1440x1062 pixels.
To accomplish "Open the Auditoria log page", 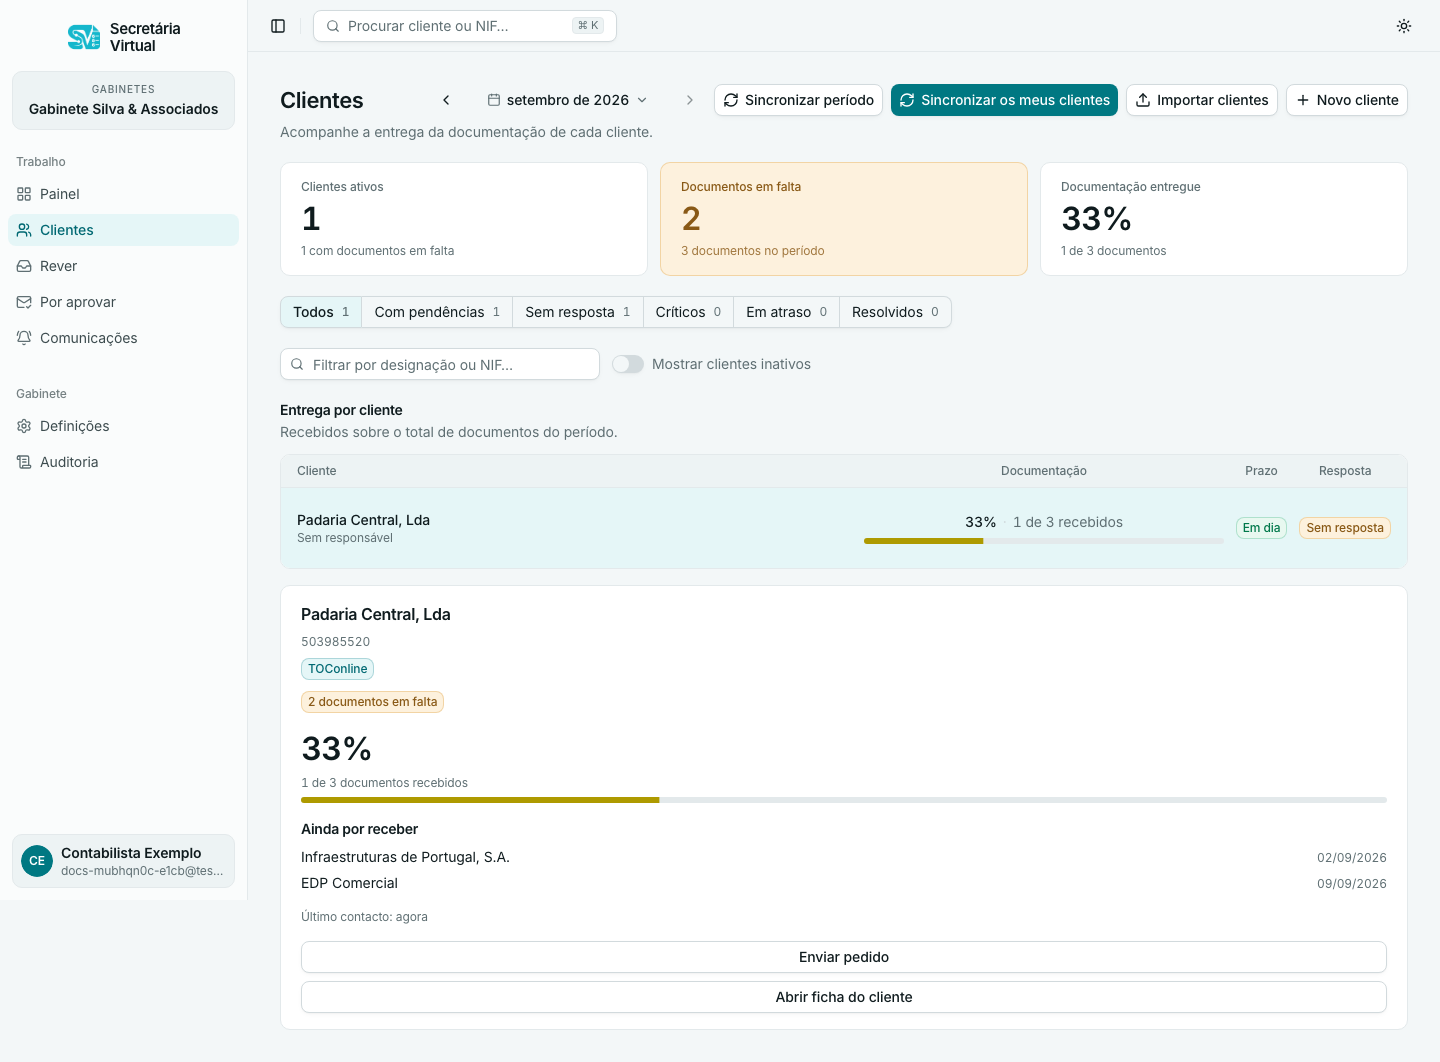I will [x=123, y=462].
